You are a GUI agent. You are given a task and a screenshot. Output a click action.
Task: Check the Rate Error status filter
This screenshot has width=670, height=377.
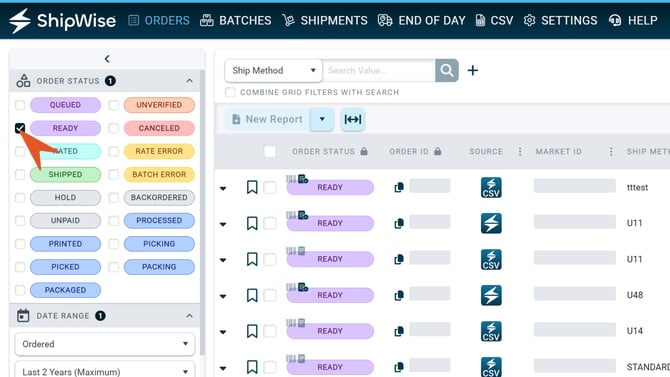pyautogui.click(x=113, y=151)
